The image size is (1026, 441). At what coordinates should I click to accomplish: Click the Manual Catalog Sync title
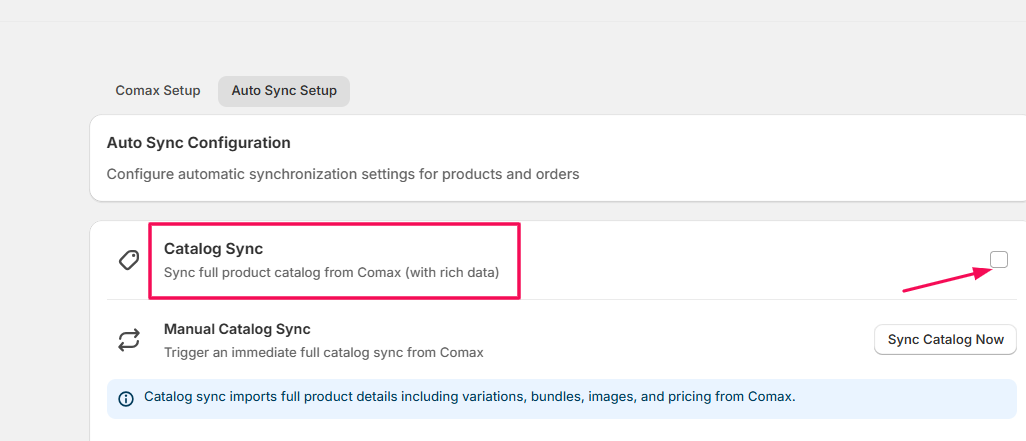pyautogui.click(x=237, y=329)
